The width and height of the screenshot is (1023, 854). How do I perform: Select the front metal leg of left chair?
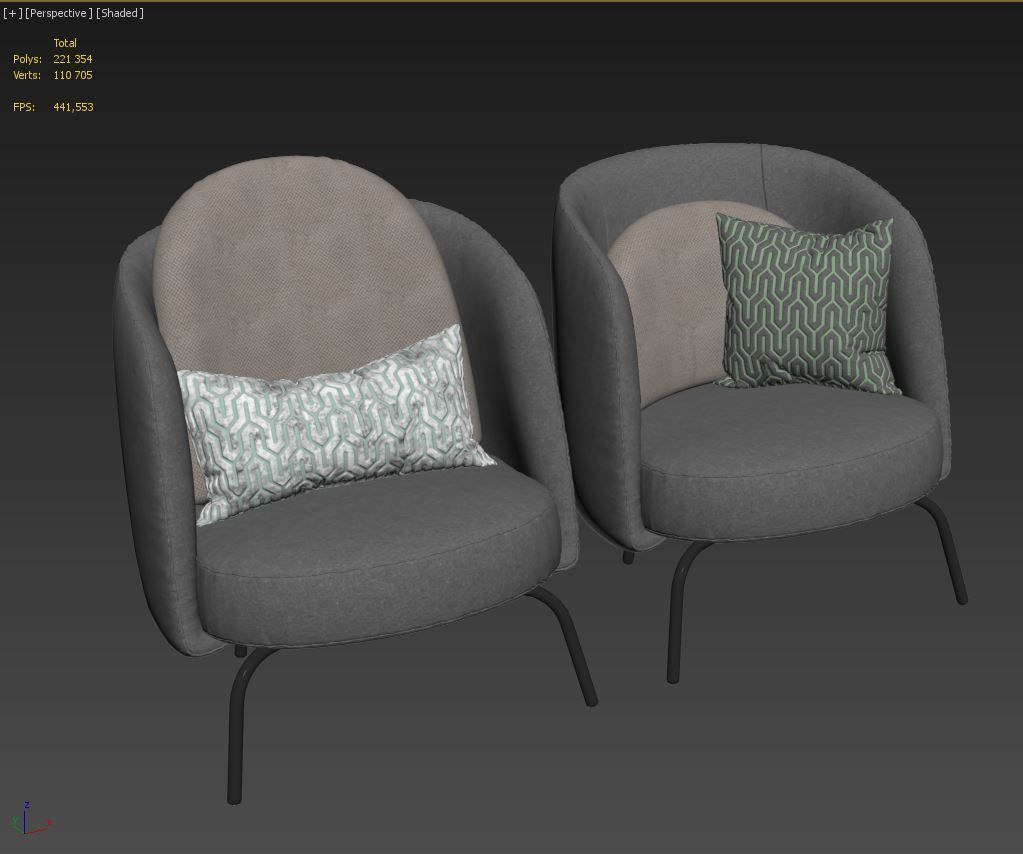239,724
